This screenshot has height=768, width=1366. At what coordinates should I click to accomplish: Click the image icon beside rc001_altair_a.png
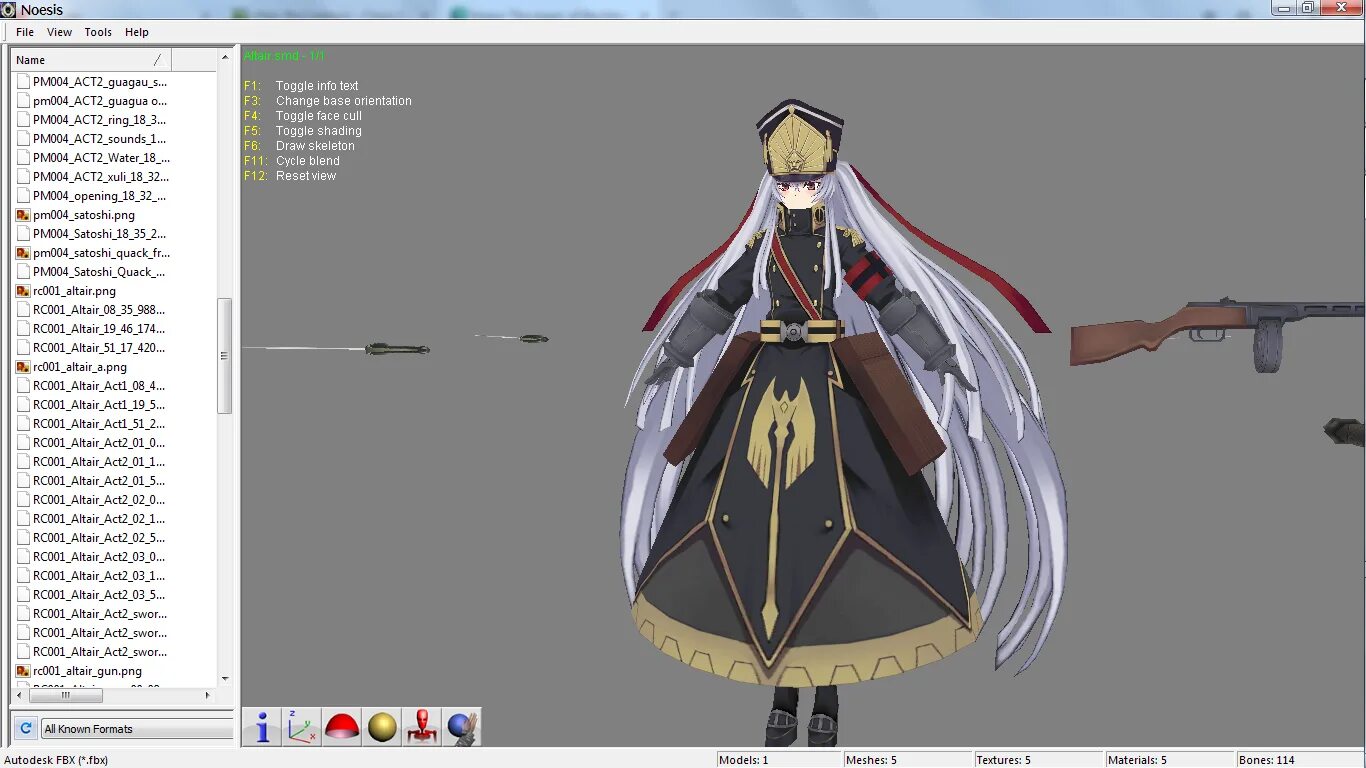pyautogui.click(x=23, y=367)
